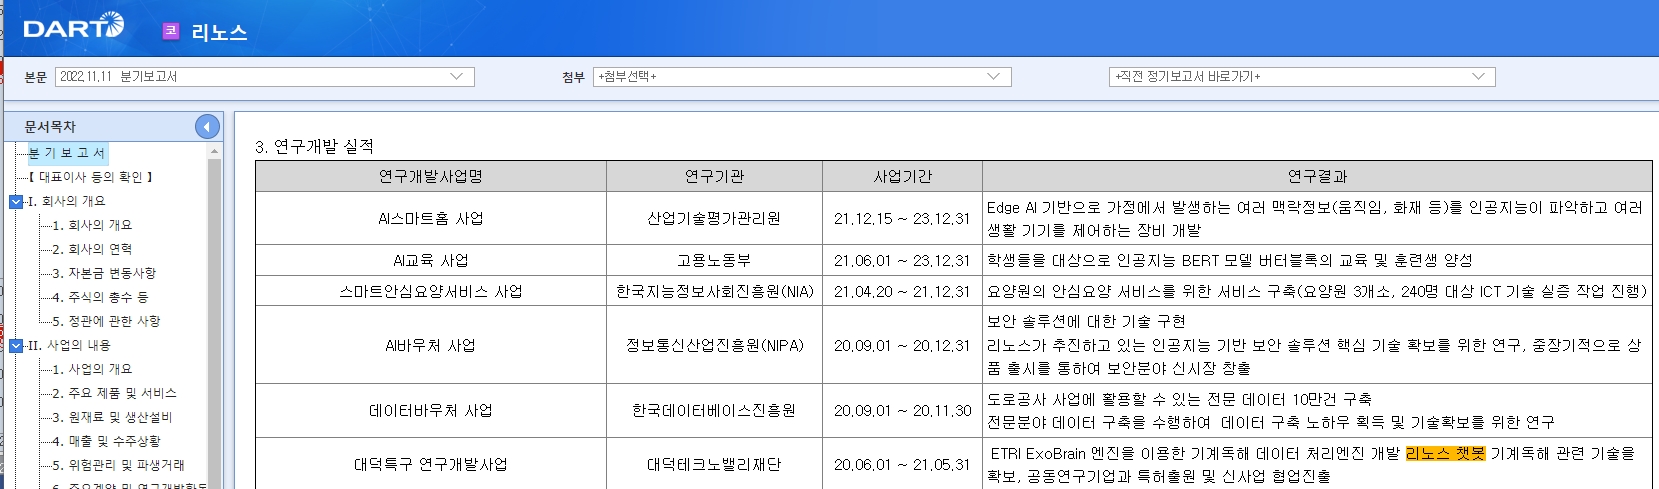Click the purple KOSDAQ badge icon beside 리노스
1659x489 pixels.
pos(171,31)
